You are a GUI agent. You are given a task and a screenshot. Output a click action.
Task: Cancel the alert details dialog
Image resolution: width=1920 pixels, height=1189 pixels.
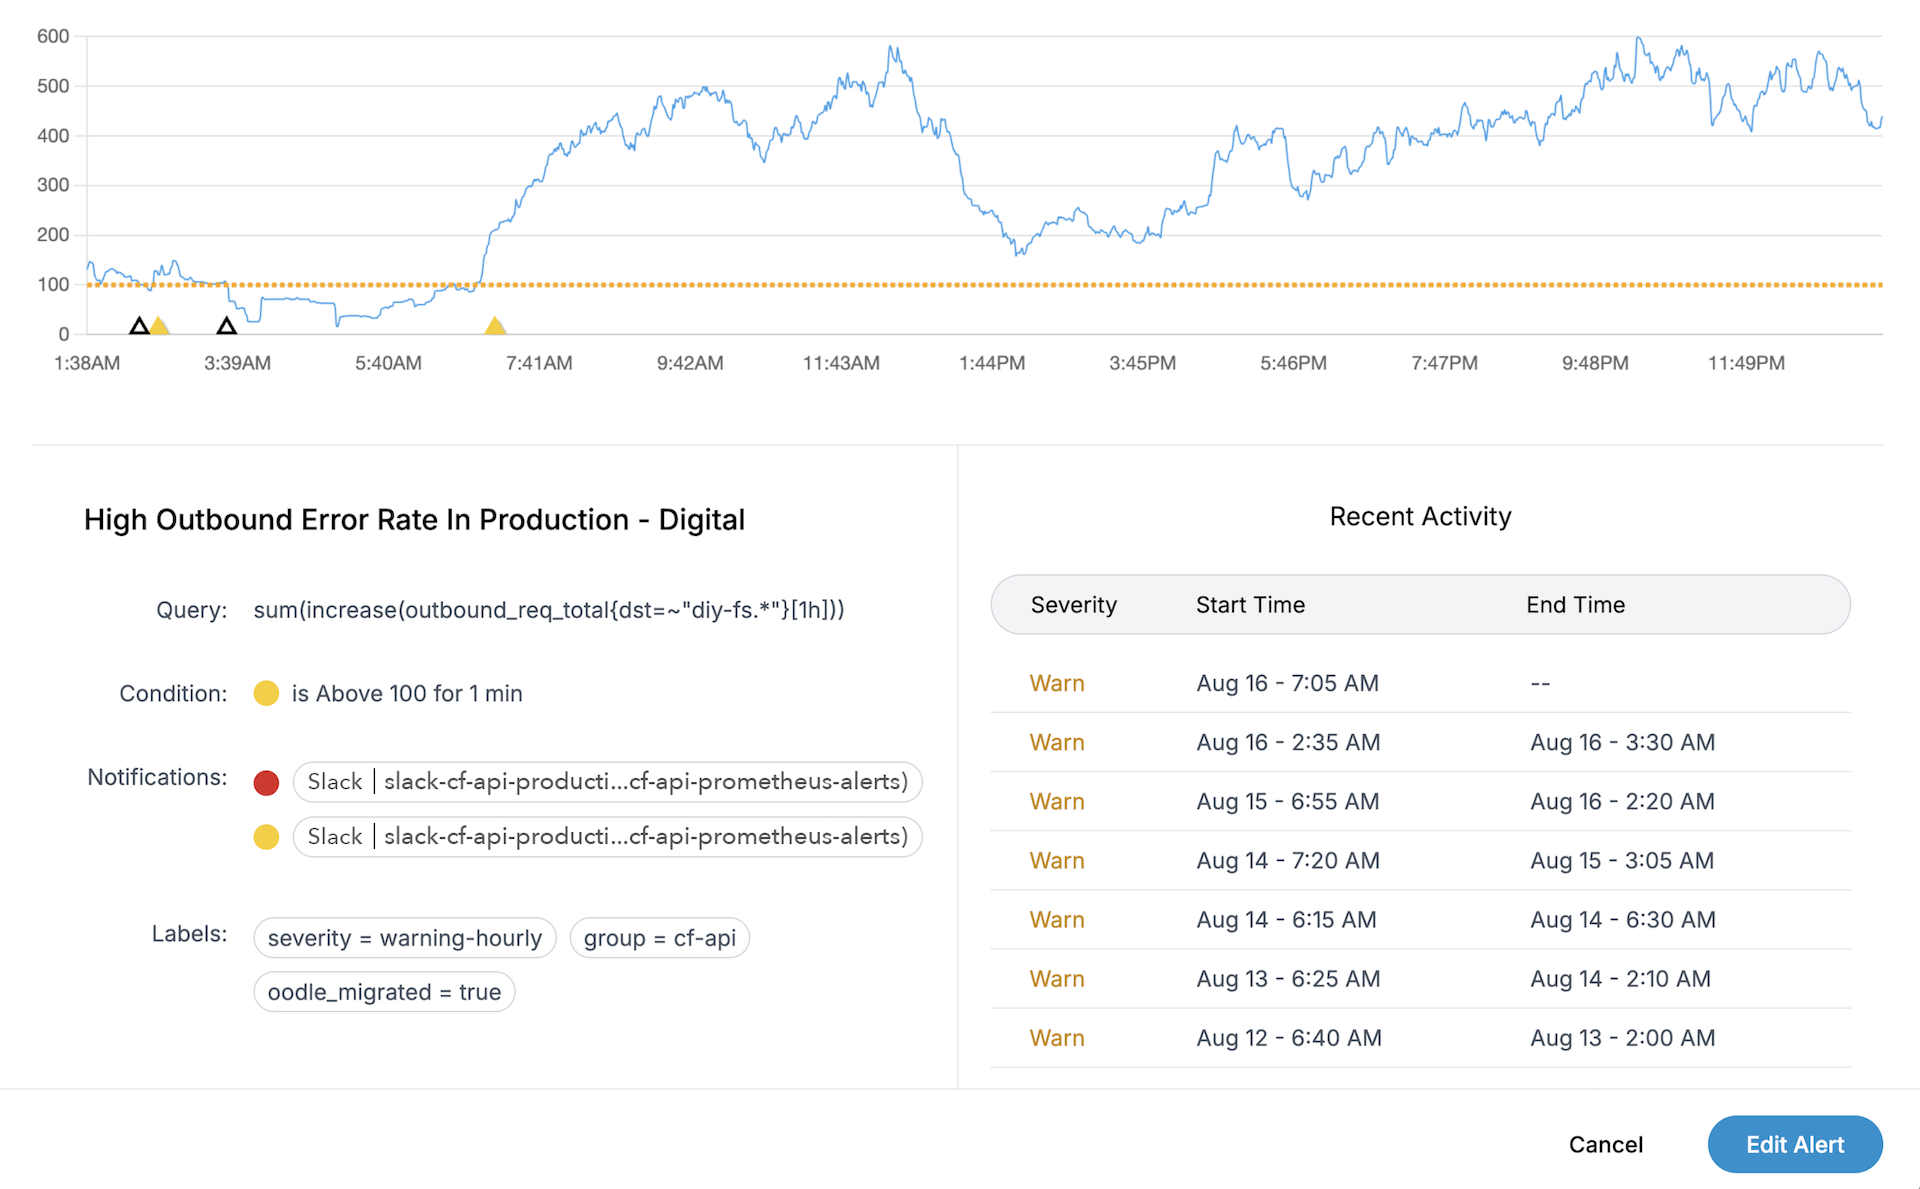tap(1605, 1144)
